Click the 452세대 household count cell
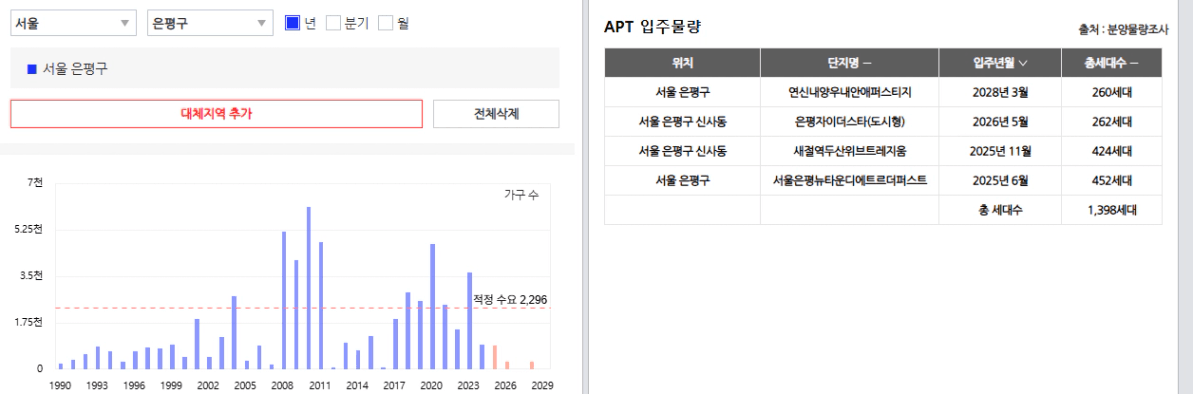This screenshot has height=394, width=1193. (x=1112, y=180)
